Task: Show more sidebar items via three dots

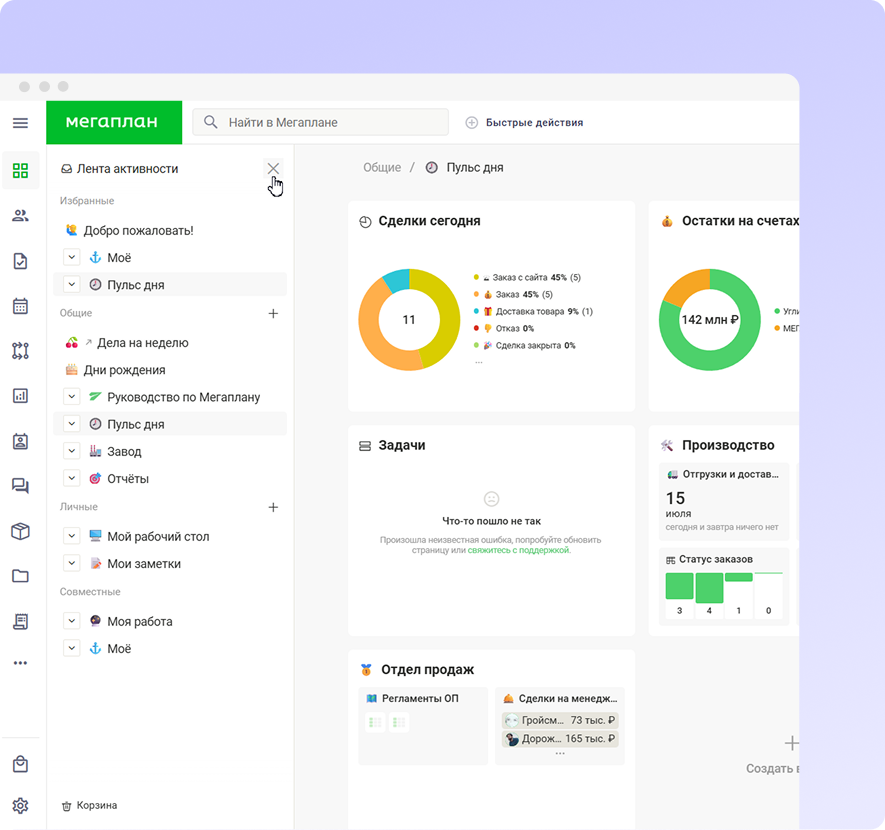Action: click(x=20, y=663)
